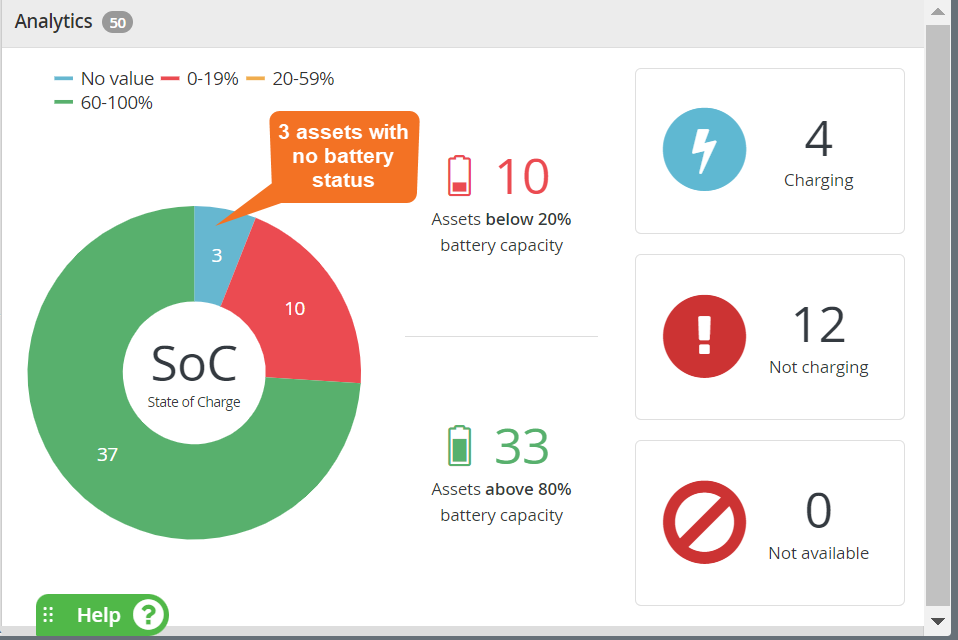This screenshot has width=958, height=640.
Task: Toggle the 0-19% legend series
Action: tap(200, 79)
